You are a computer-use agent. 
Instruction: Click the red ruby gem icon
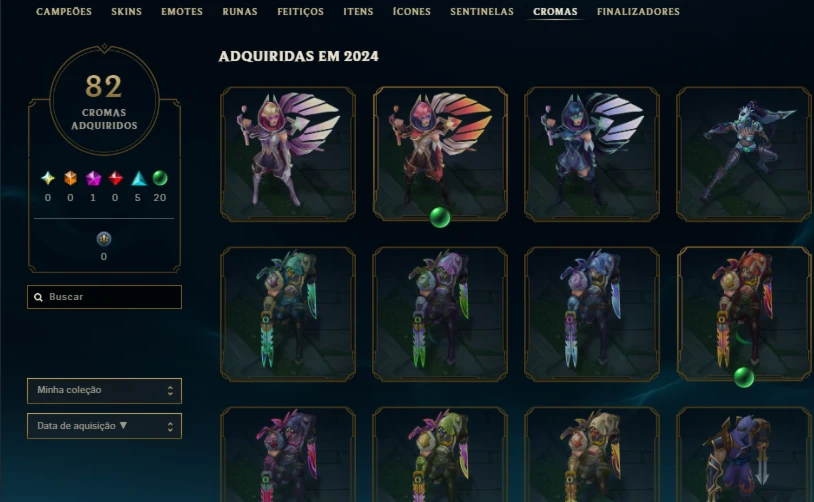(x=115, y=178)
